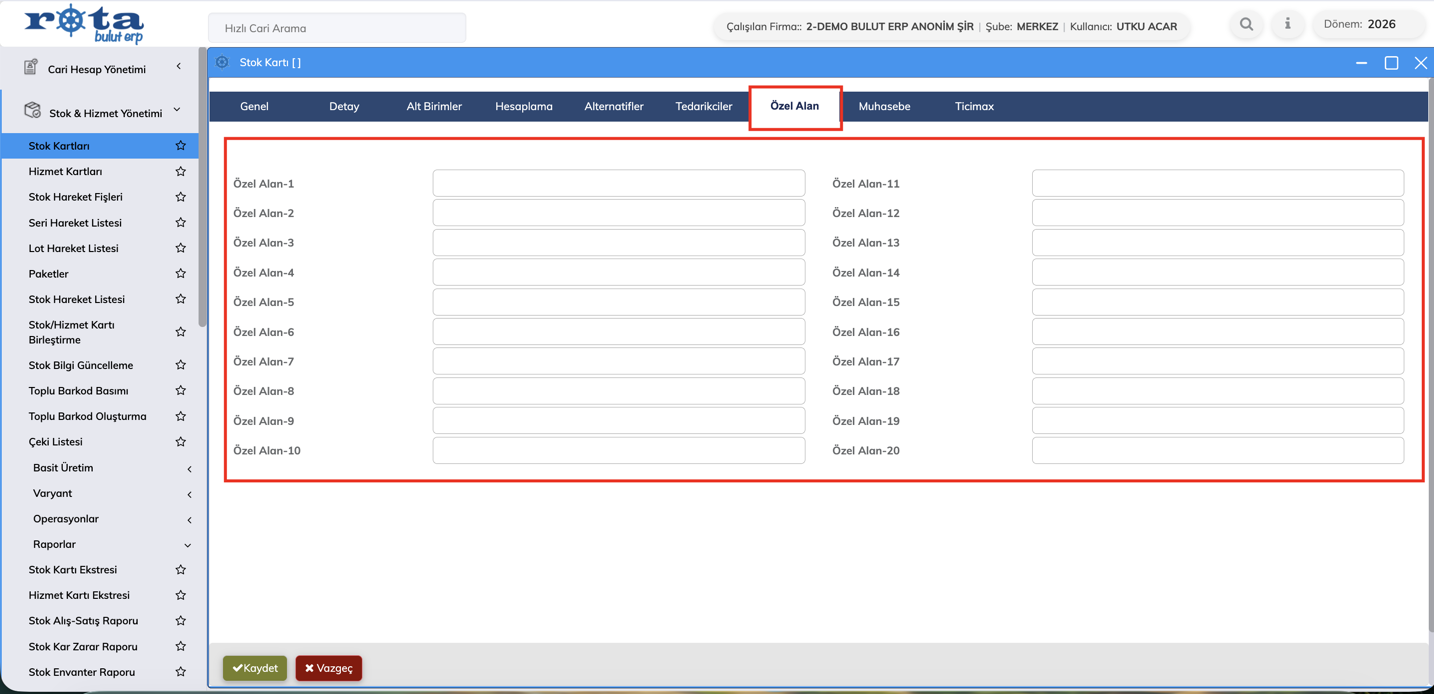1435x694 pixels.
Task: Star the Stok Envanter Raporu entry
Action: point(180,672)
